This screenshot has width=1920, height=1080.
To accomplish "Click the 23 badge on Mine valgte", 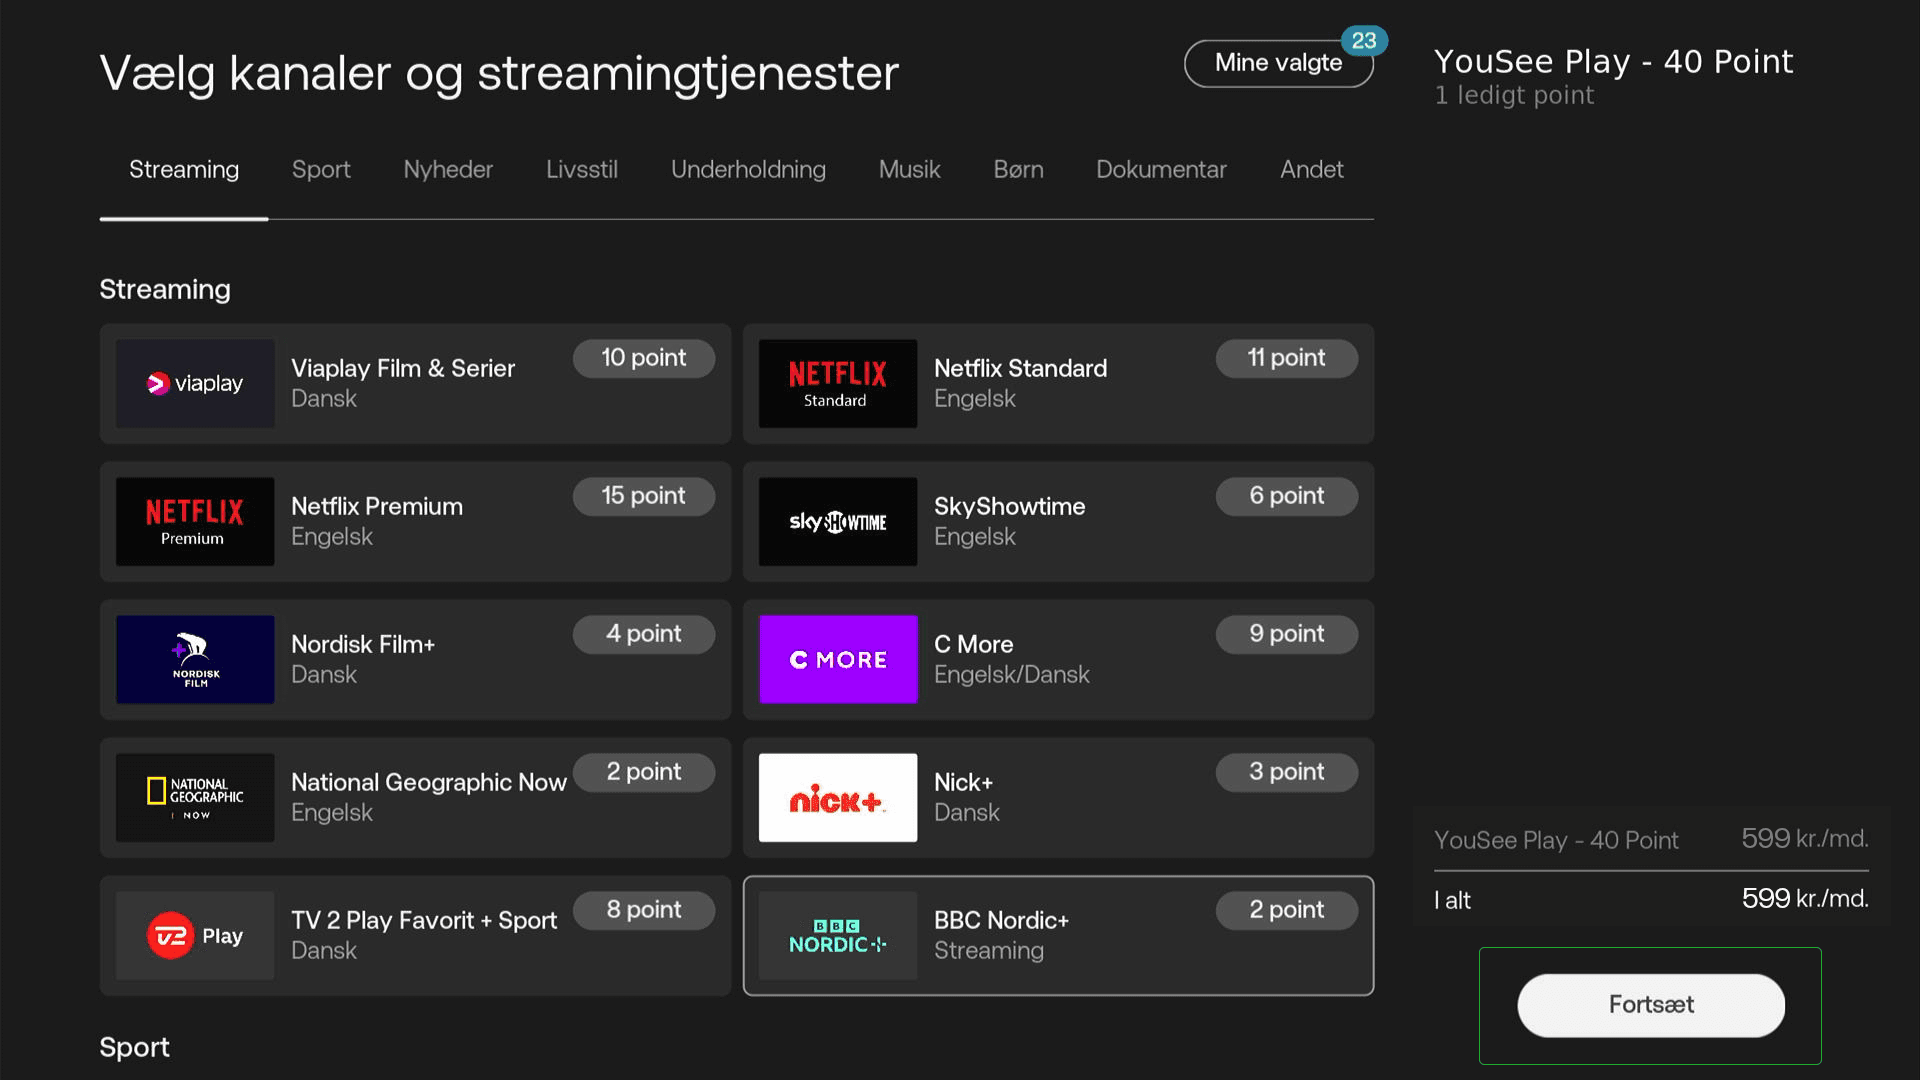I will click(x=1364, y=41).
